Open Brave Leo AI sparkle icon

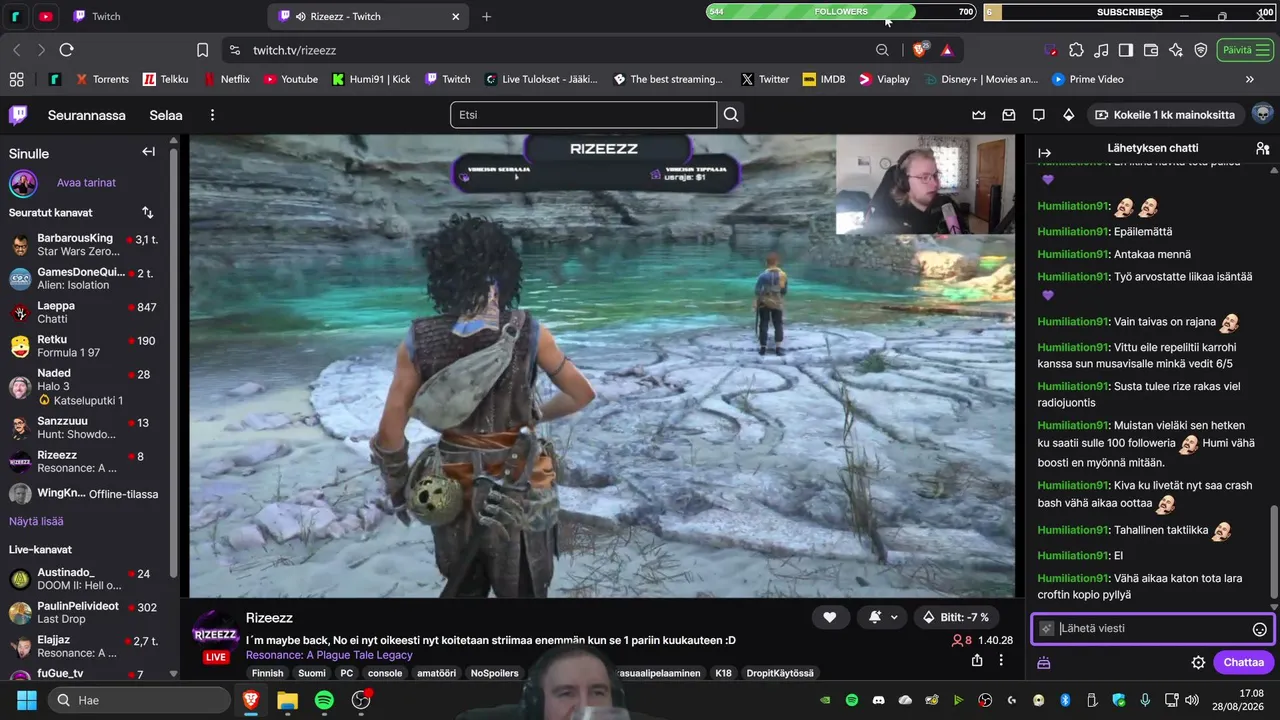(1175, 50)
